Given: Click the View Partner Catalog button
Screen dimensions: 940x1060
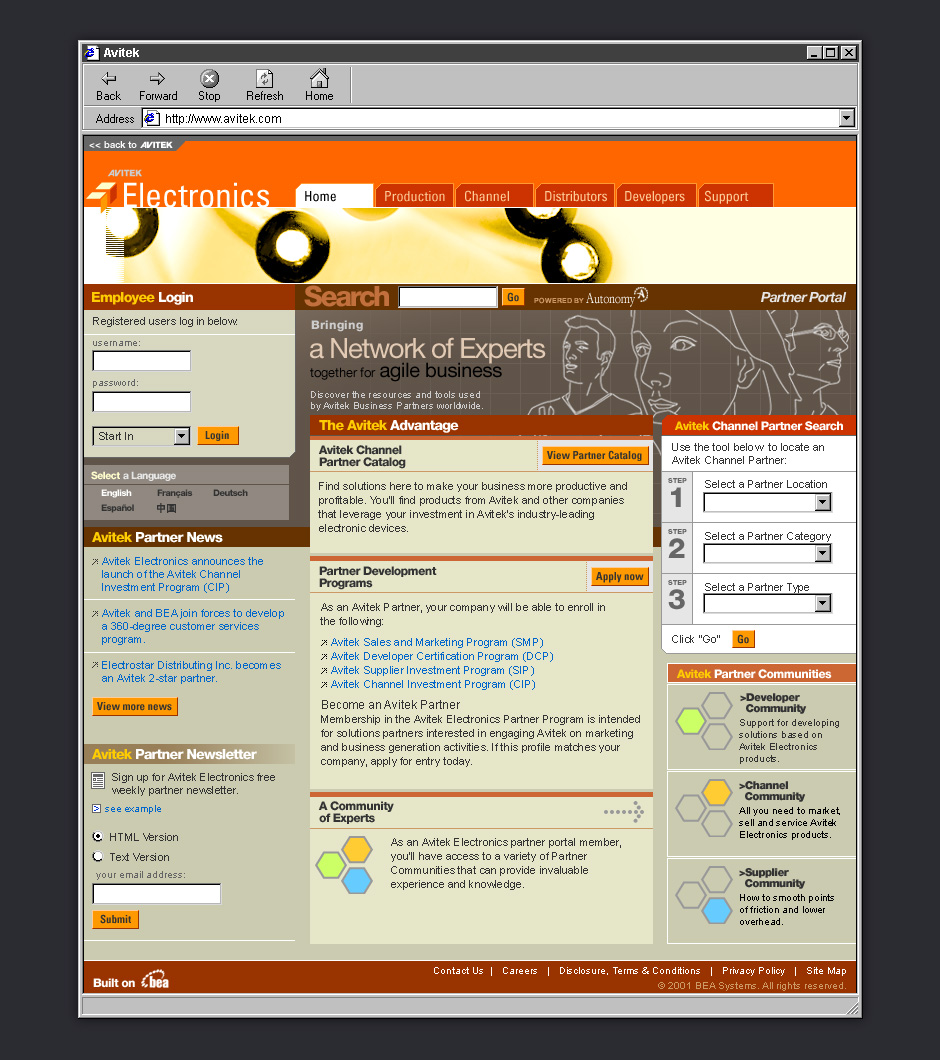Looking at the screenshot, I should [x=594, y=456].
